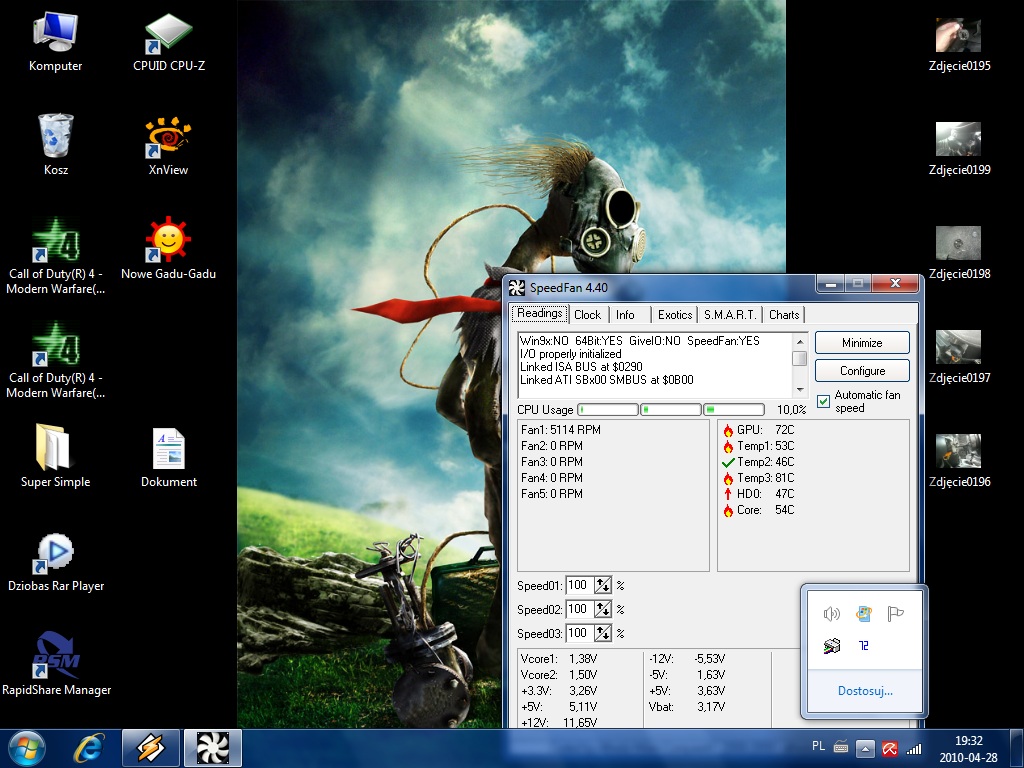
Task: Switch to the Clock tab
Action: pos(587,314)
